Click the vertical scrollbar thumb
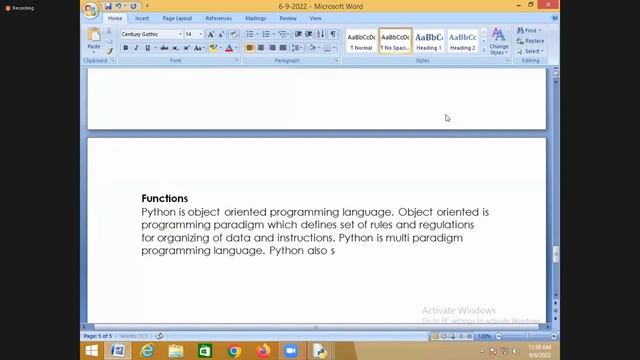 pos(556,254)
